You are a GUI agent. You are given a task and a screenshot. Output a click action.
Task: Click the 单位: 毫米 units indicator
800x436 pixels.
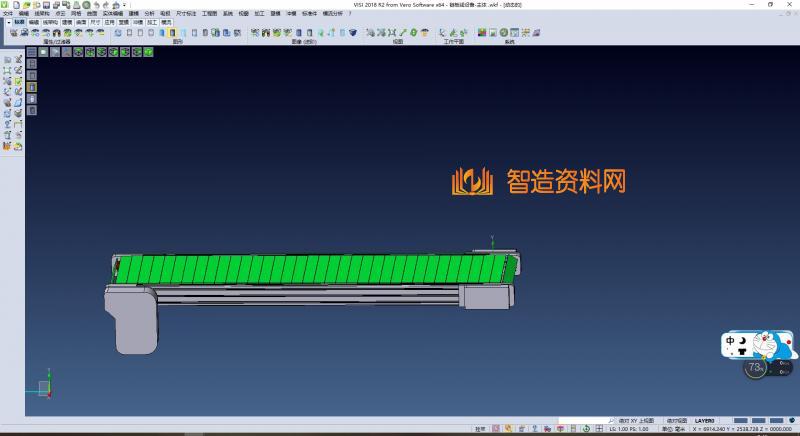click(x=674, y=429)
